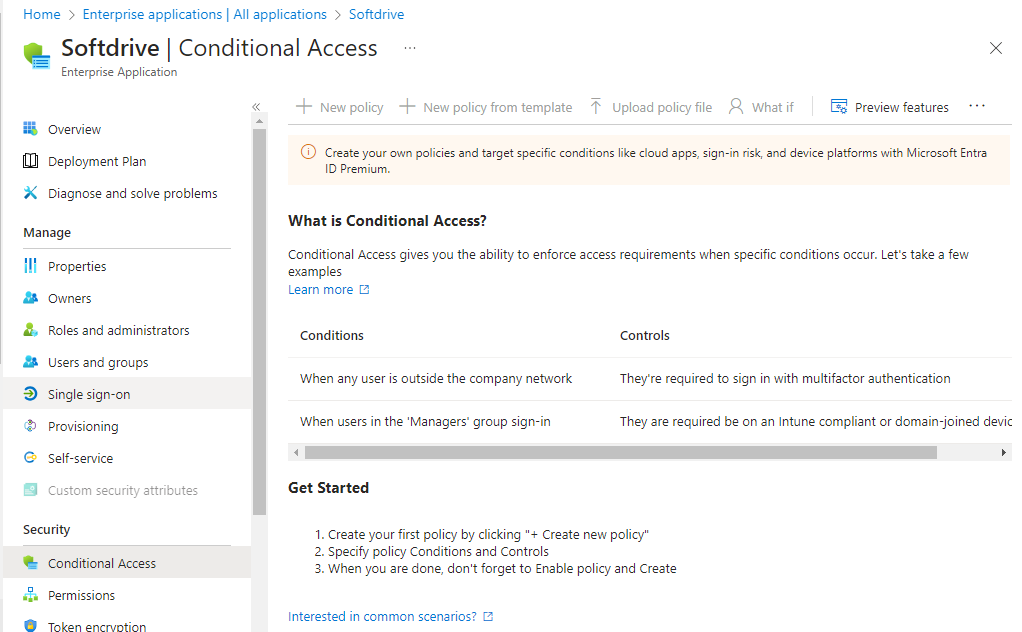Screen dimensions: 1022x632
Task: Click the Softdrive application logo icon
Action: pyautogui.click(x=36, y=55)
